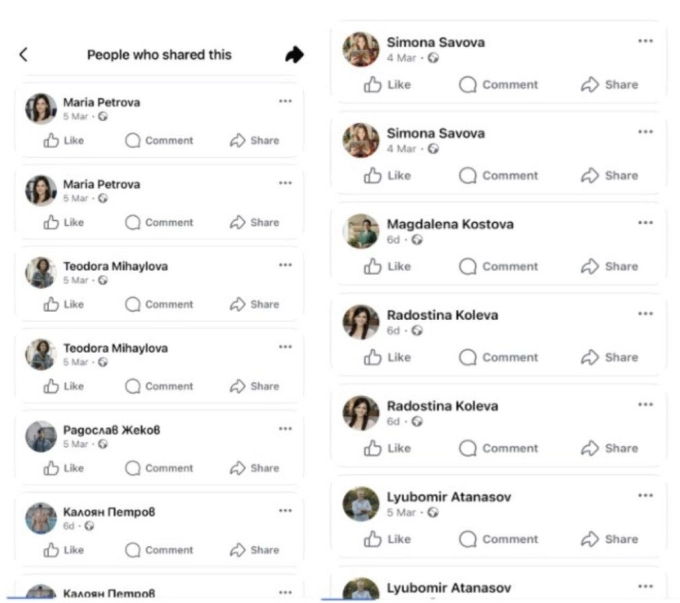Like Калоян Петров's 6d post

(x=63, y=550)
